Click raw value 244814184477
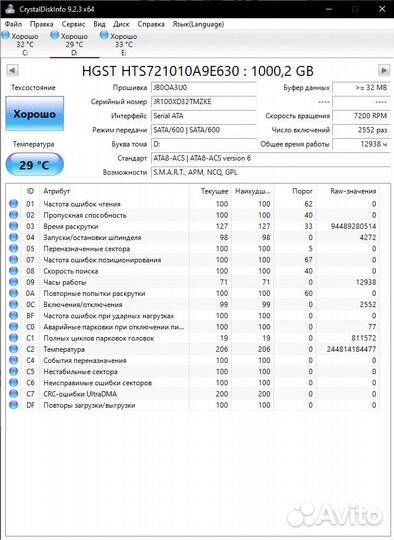 coord(351,349)
